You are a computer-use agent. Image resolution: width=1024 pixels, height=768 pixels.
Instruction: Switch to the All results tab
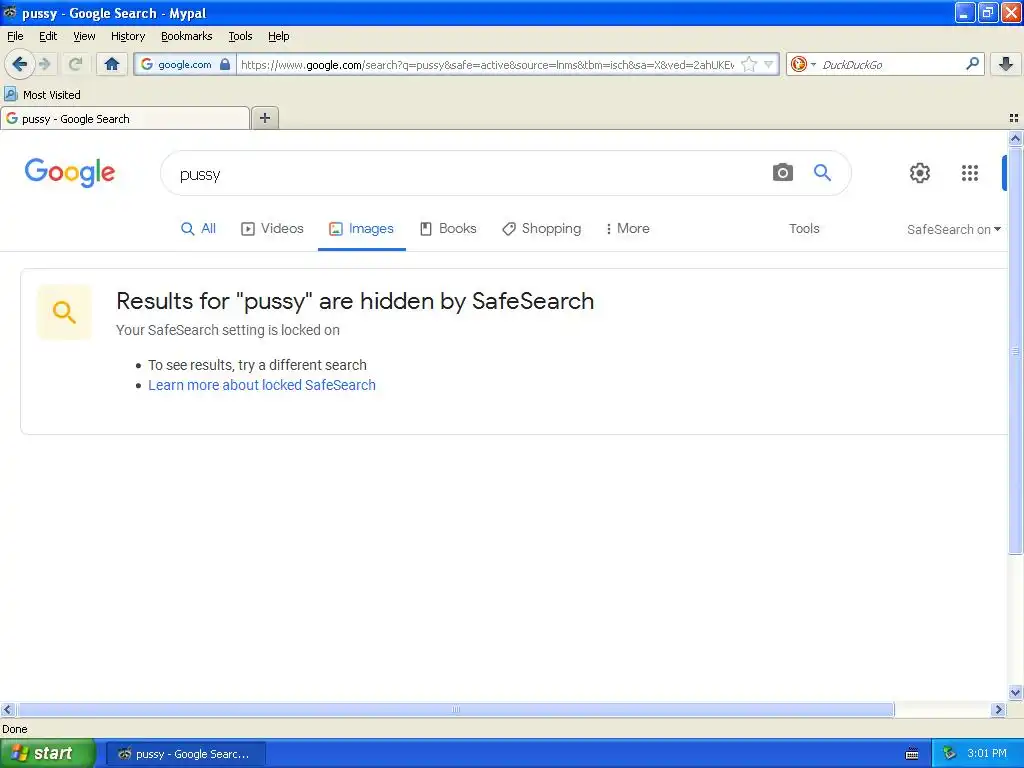click(198, 229)
